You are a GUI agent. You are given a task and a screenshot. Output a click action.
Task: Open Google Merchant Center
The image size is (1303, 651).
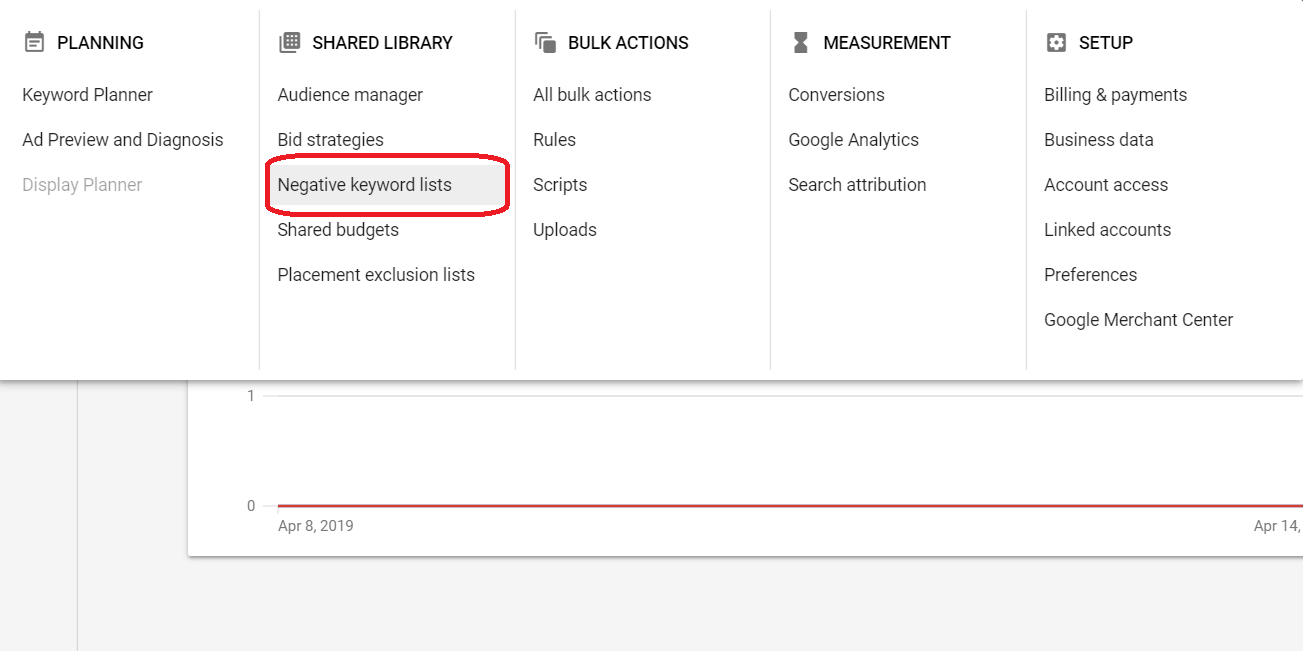click(x=1138, y=320)
